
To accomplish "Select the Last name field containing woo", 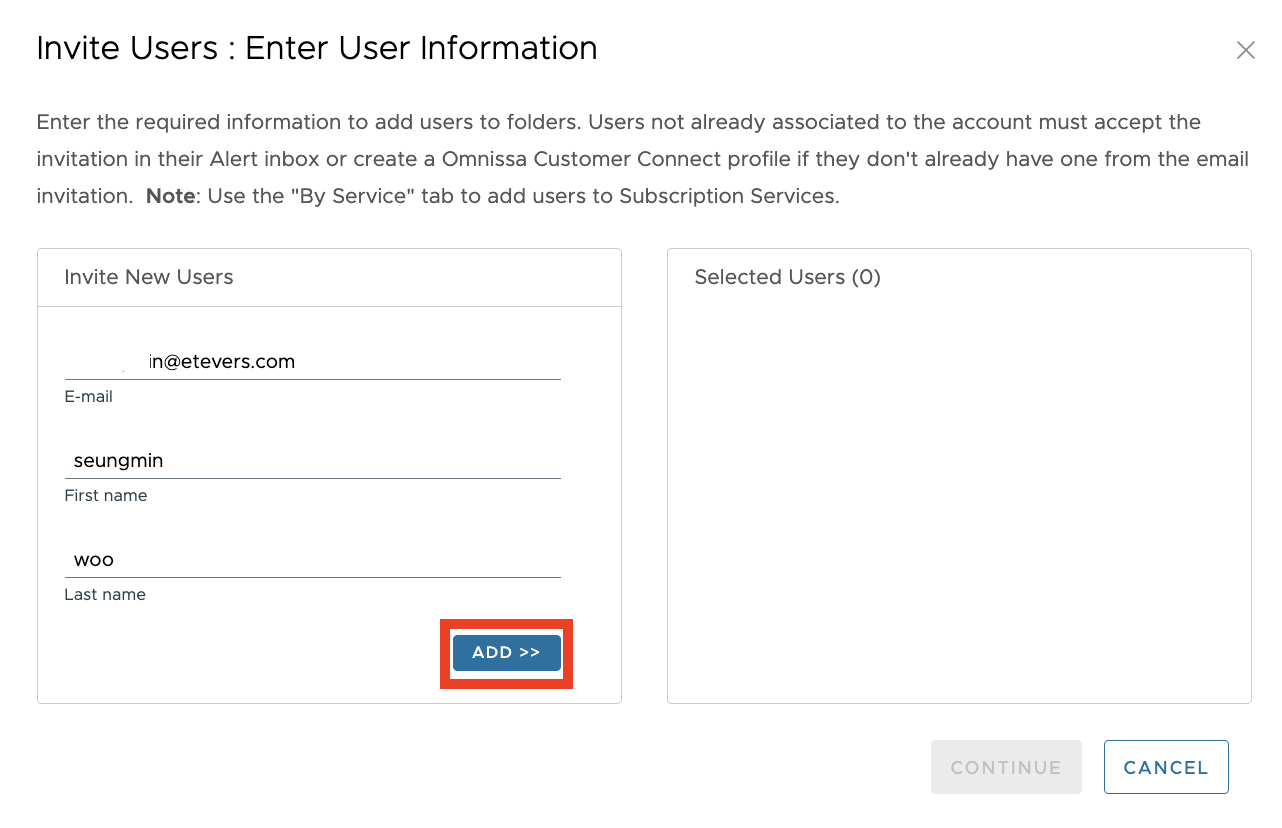I will tap(312, 560).
